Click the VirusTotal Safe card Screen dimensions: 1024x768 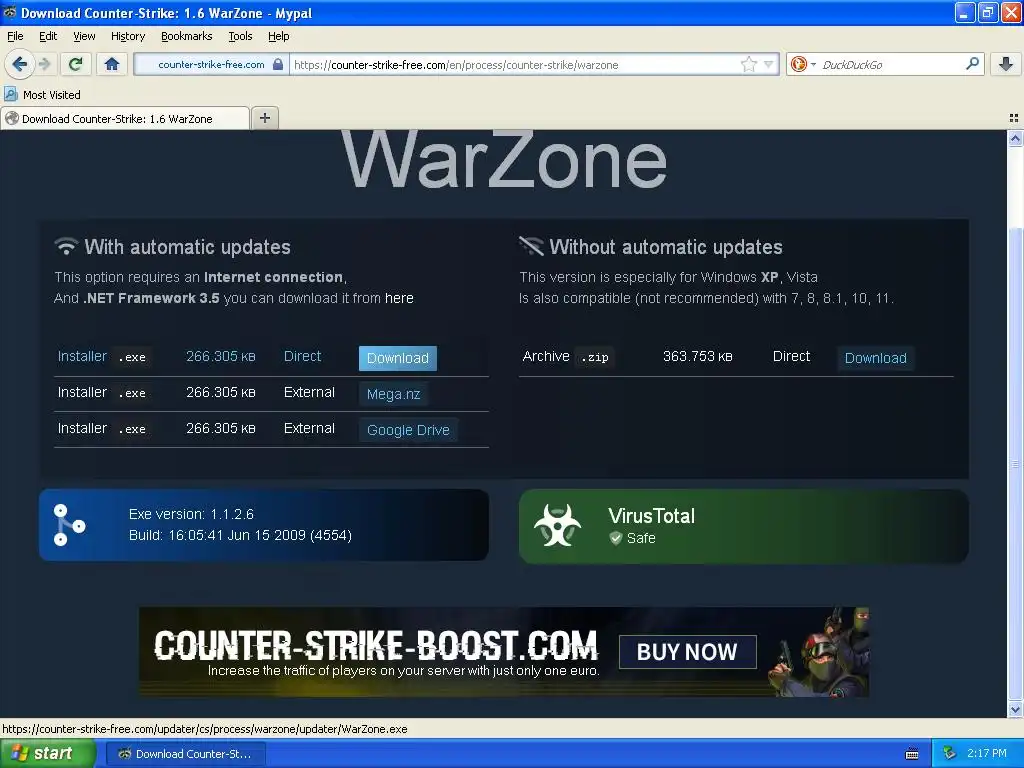tap(743, 526)
